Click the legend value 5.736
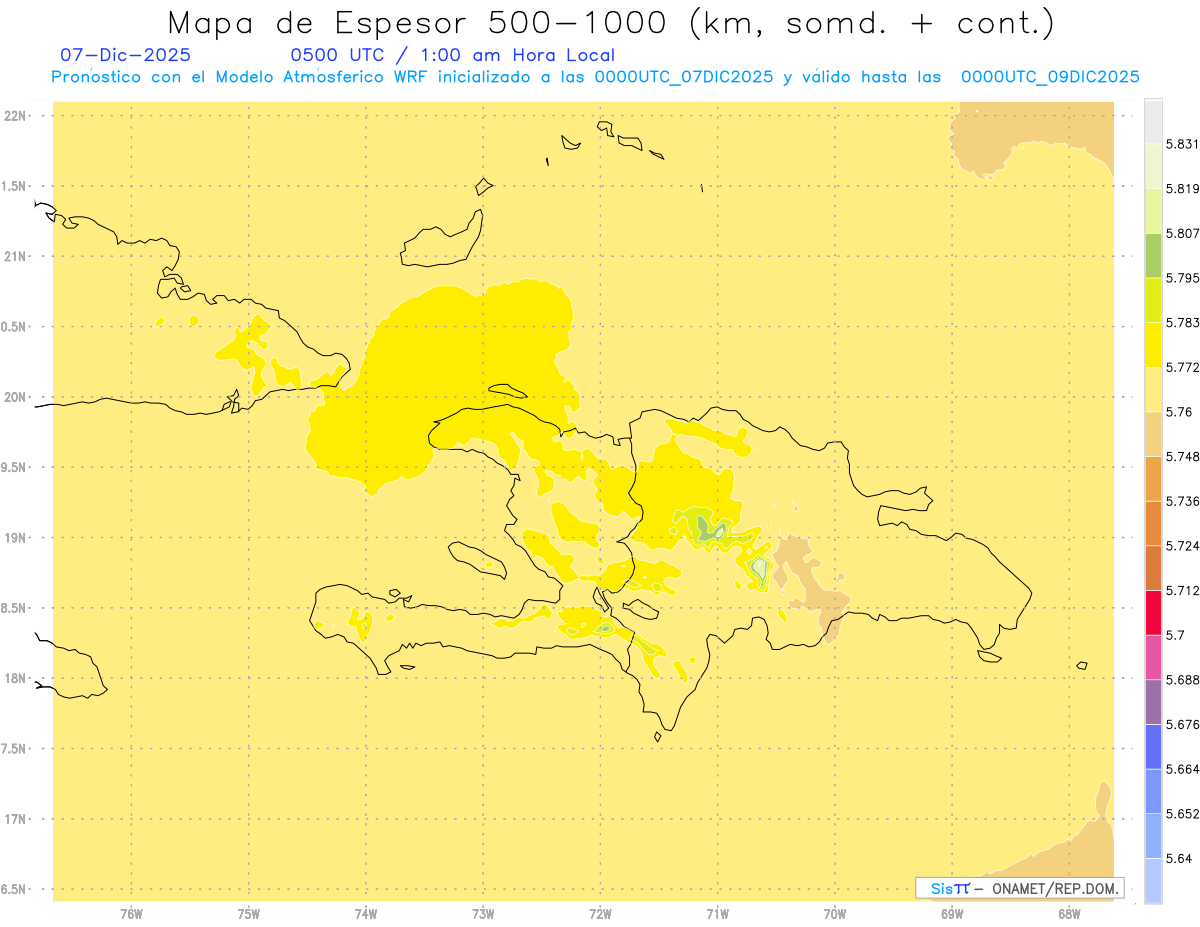This screenshot has width=1200, height=927. coord(1183,501)
